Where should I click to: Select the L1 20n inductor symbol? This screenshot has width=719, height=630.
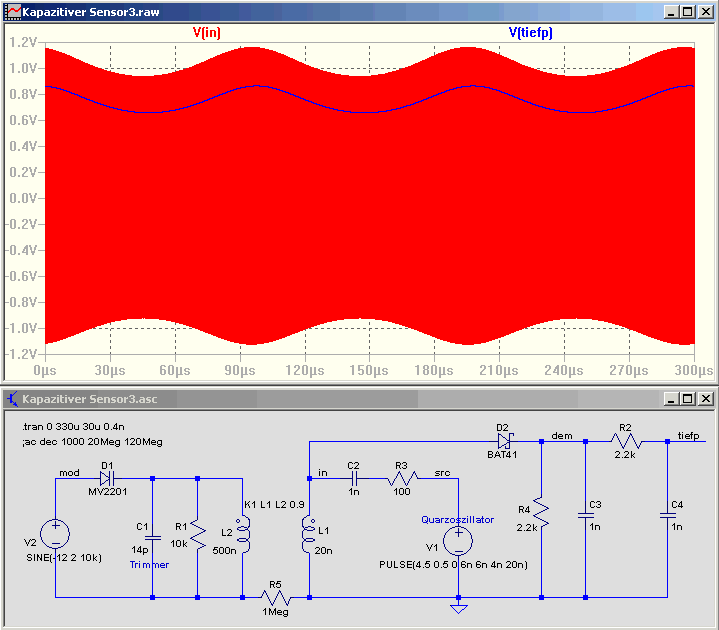tap(309, 534)
